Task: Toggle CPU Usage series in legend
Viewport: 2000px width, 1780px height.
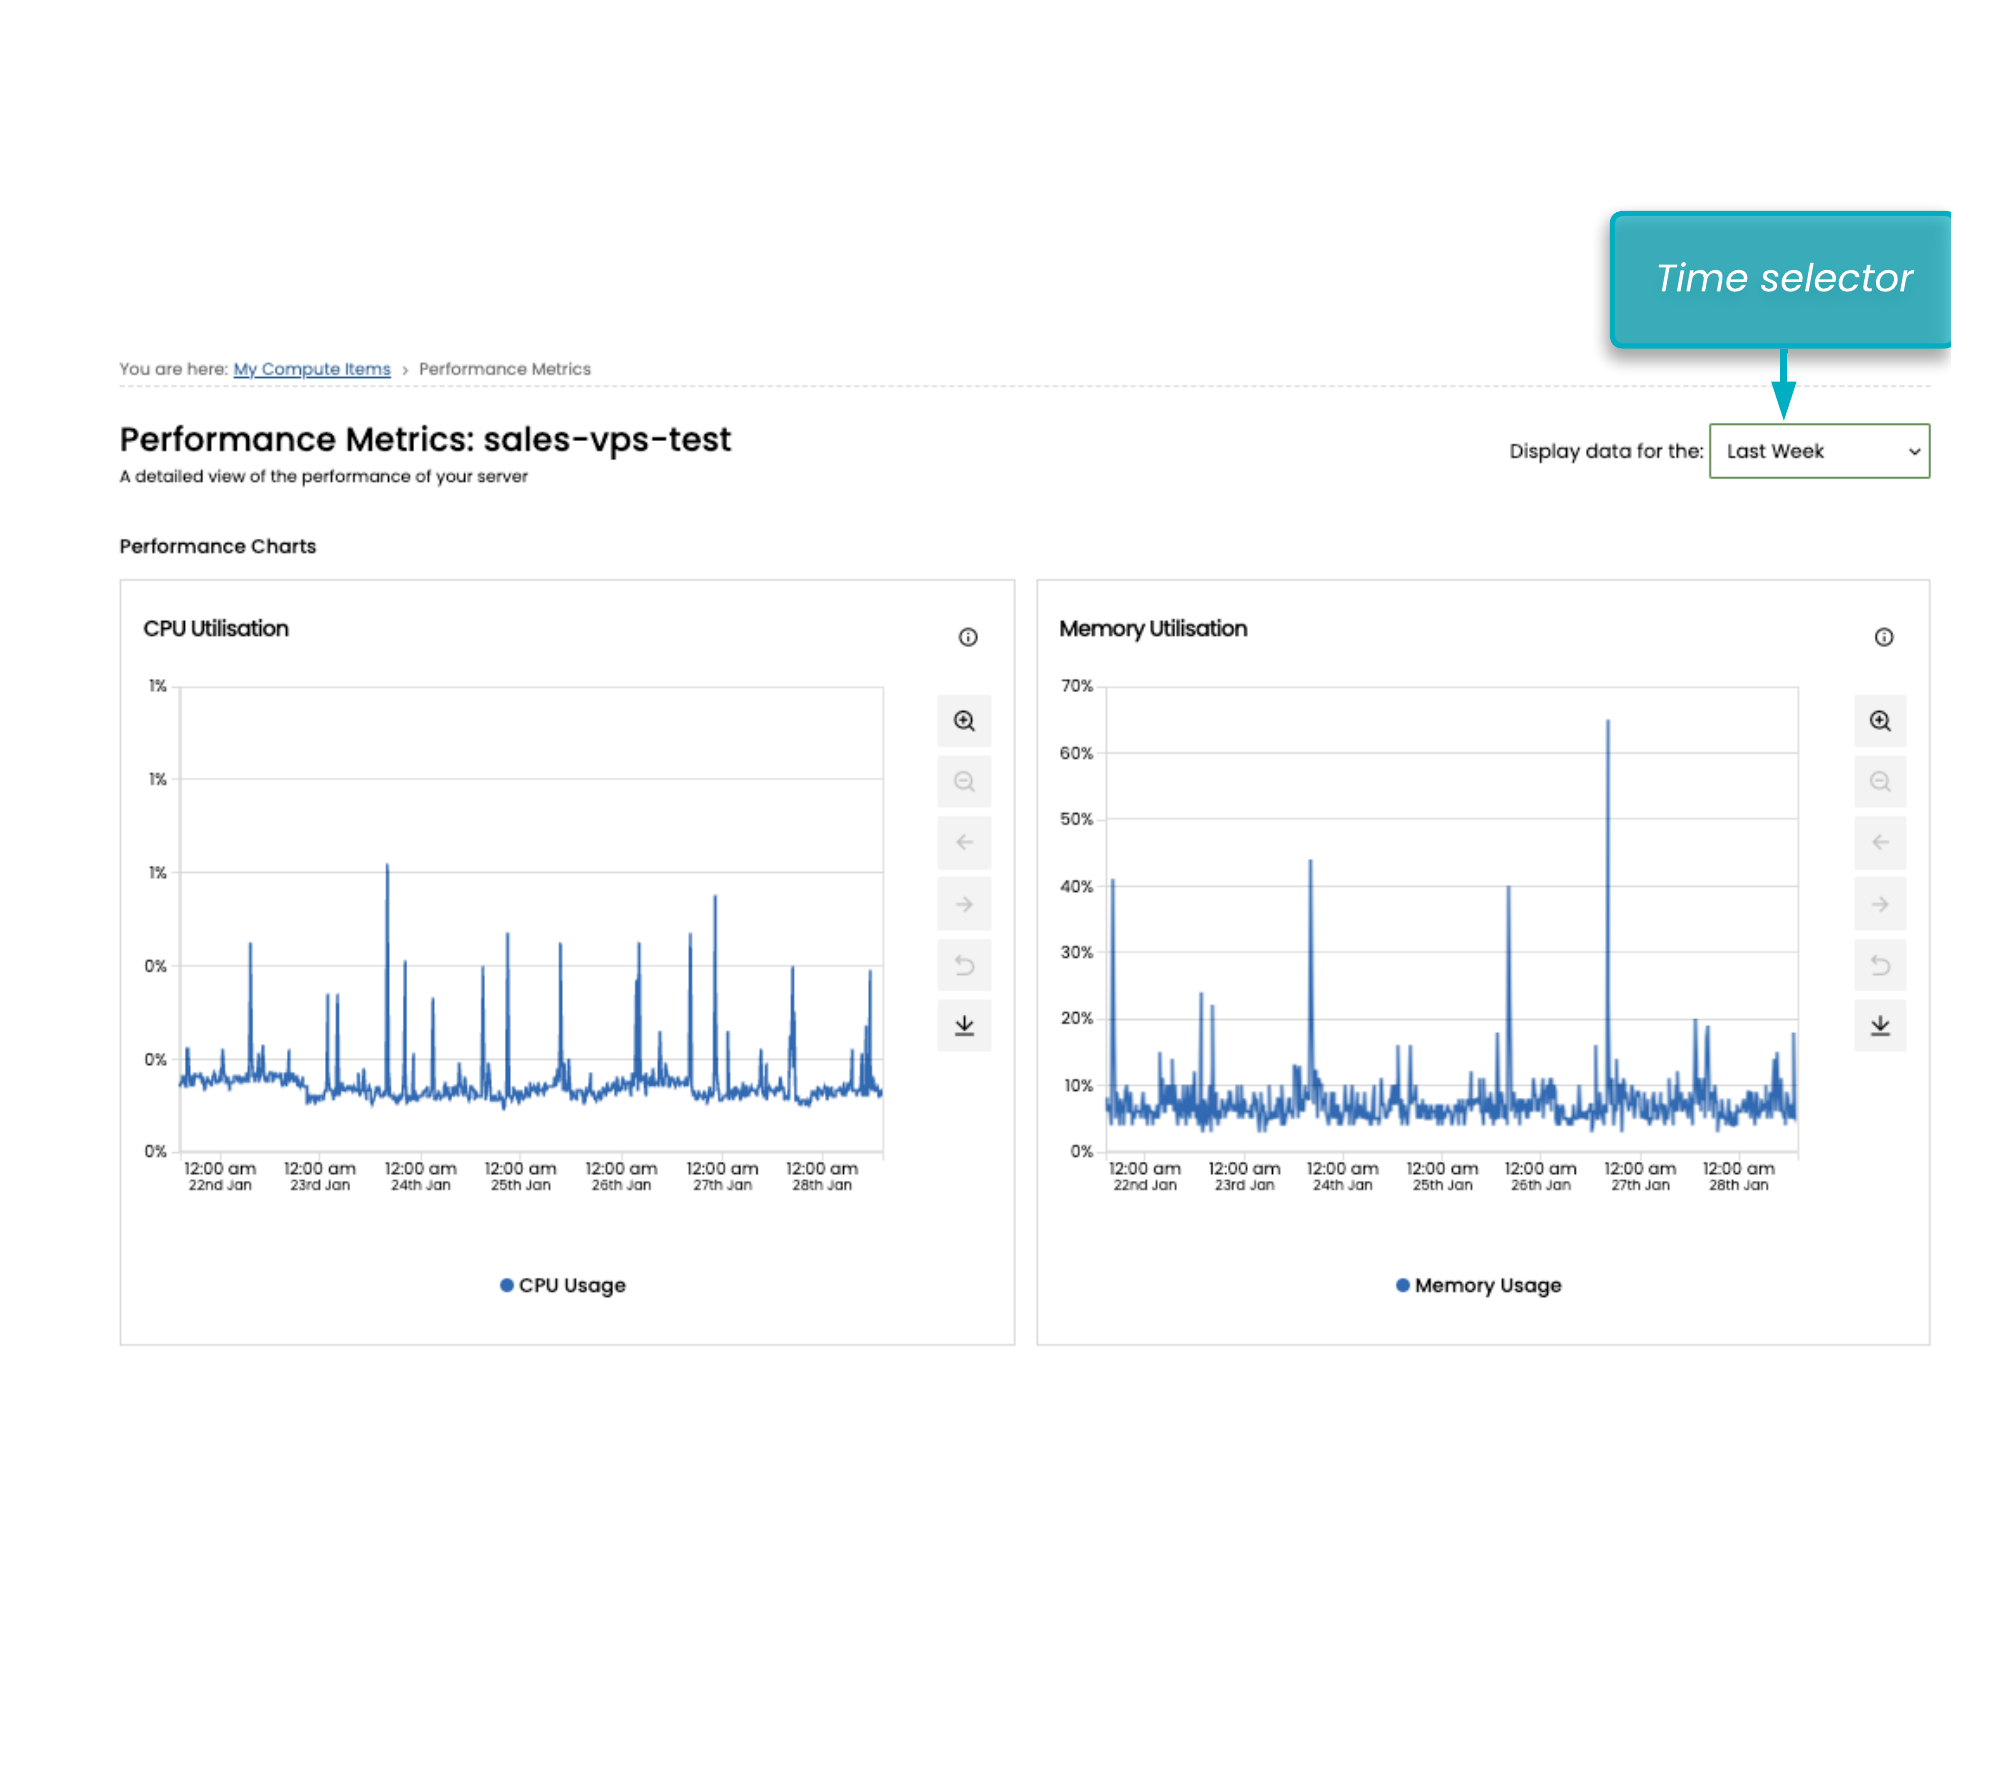Action: [563, 1285]
